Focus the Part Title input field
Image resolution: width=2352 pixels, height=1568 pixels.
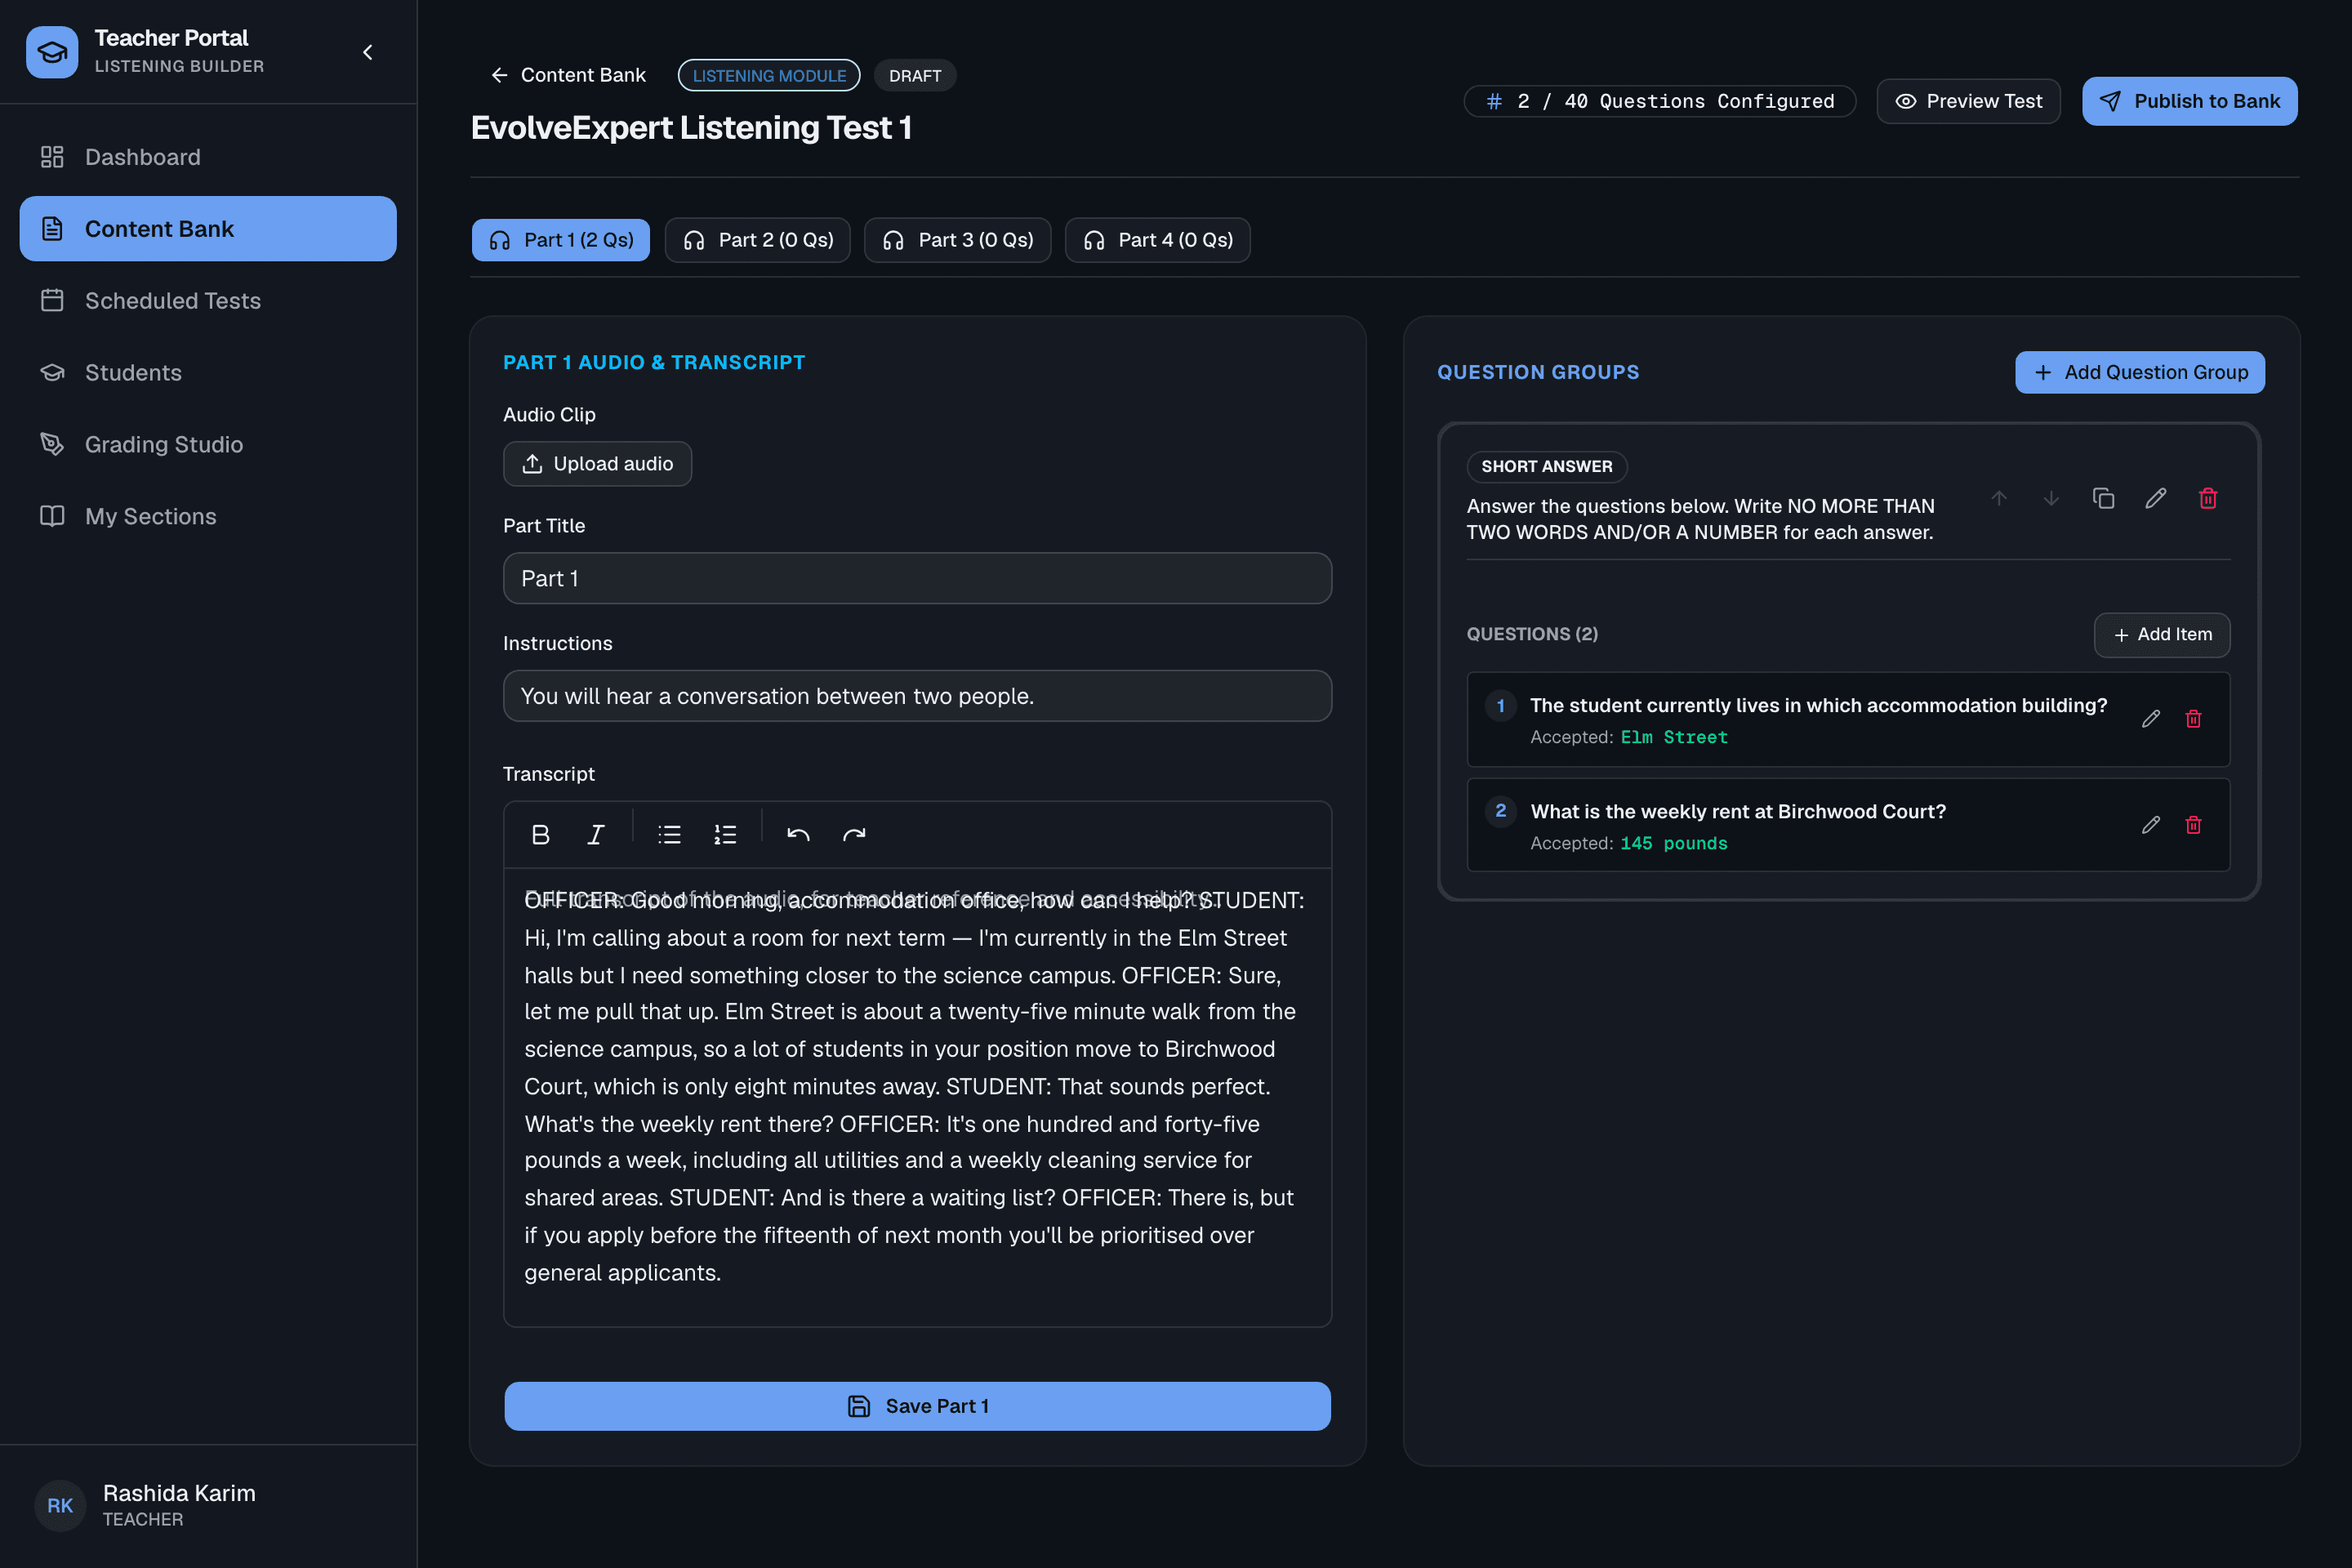pos(917,578)
